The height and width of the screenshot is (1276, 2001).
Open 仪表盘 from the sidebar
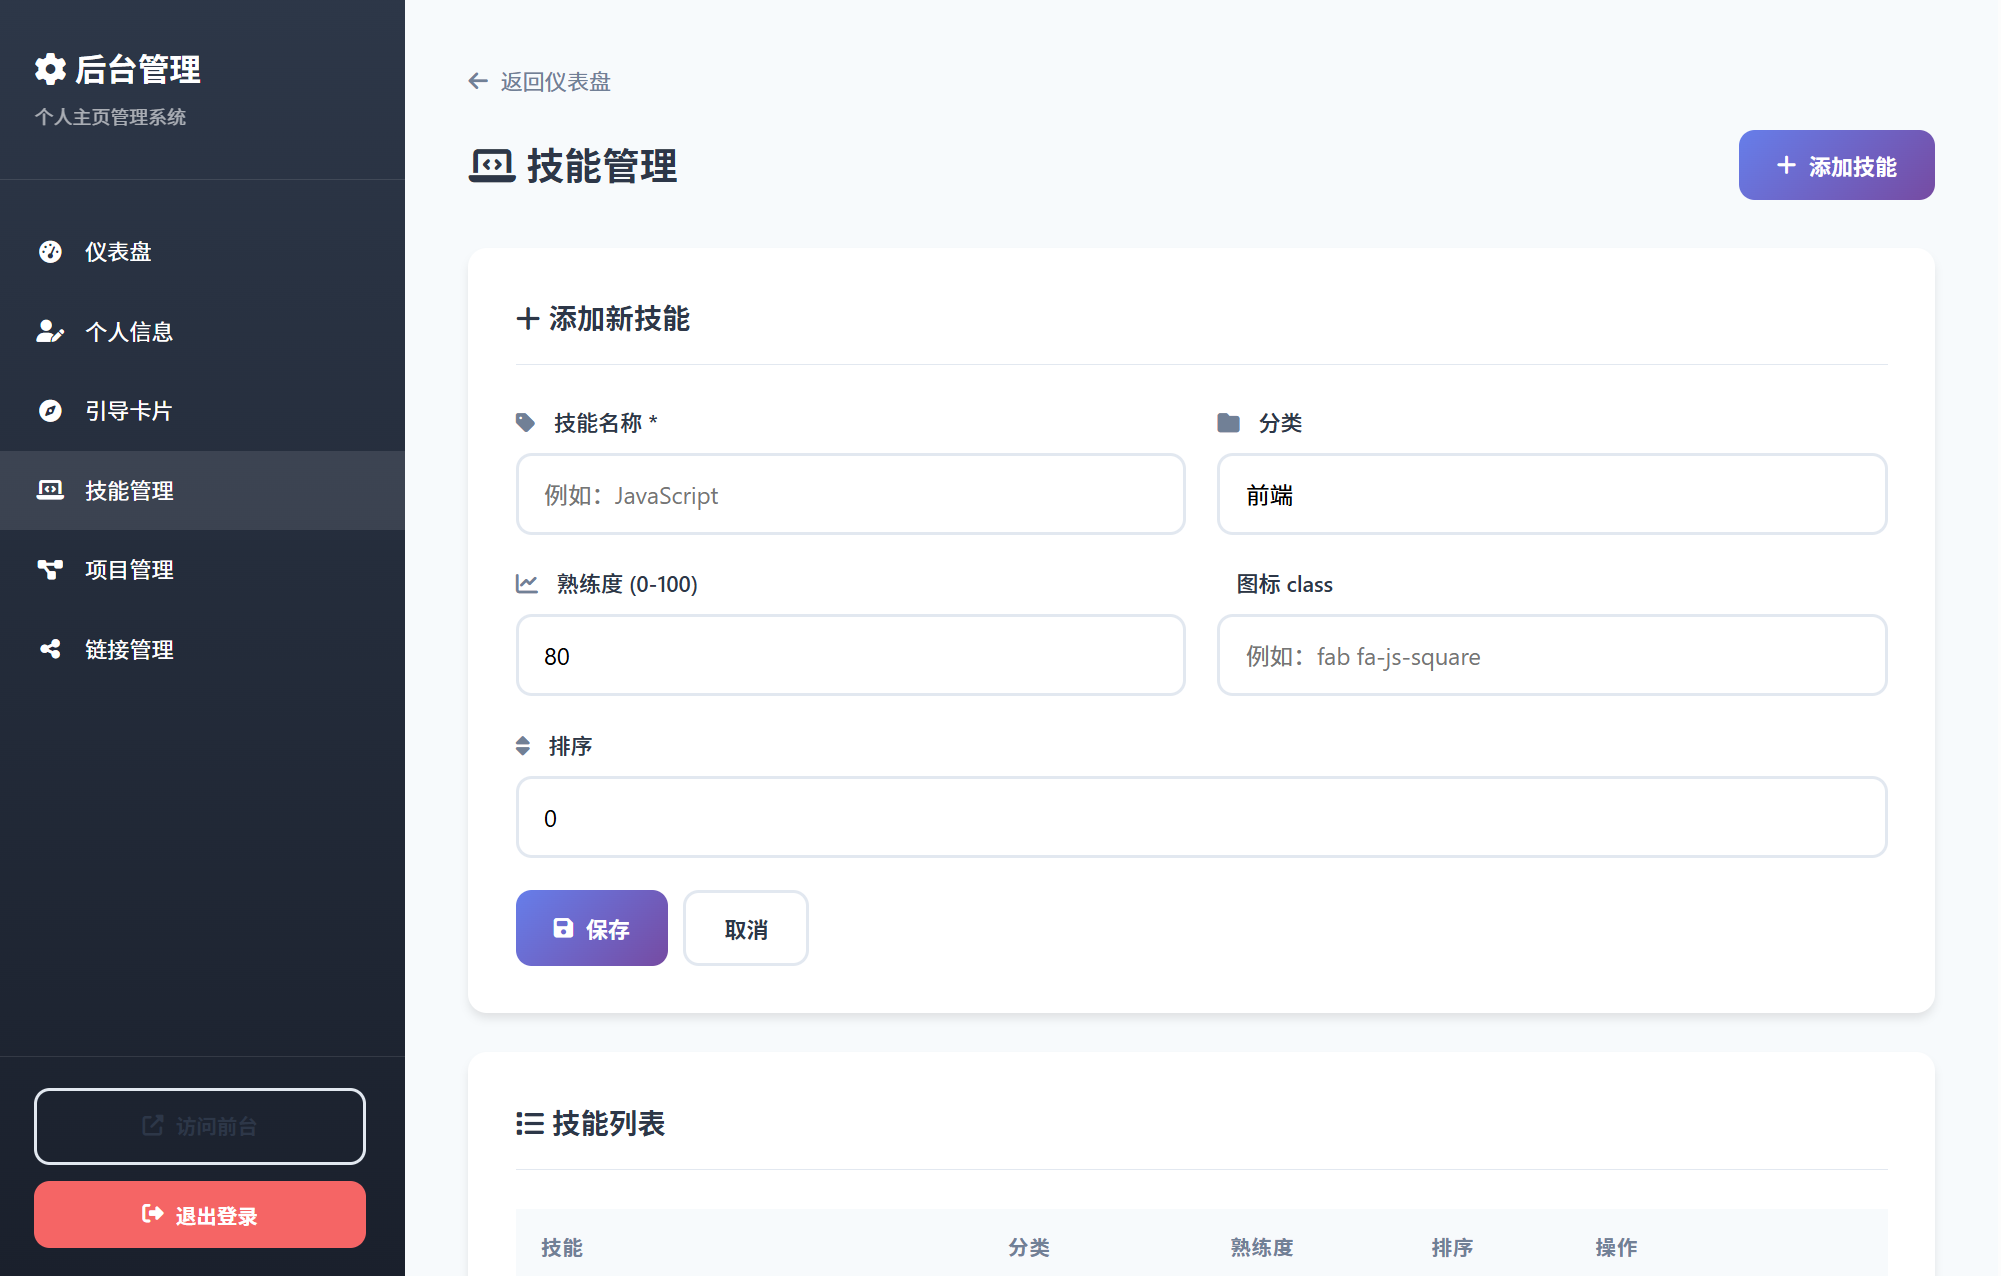click(x=202, y=252)
